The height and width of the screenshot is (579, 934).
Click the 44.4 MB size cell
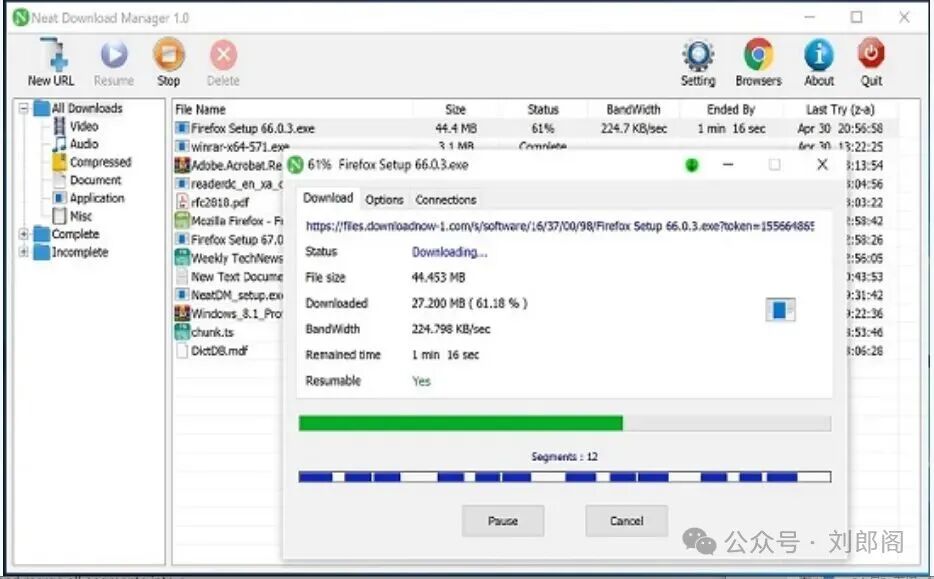[x=456, y=128]
